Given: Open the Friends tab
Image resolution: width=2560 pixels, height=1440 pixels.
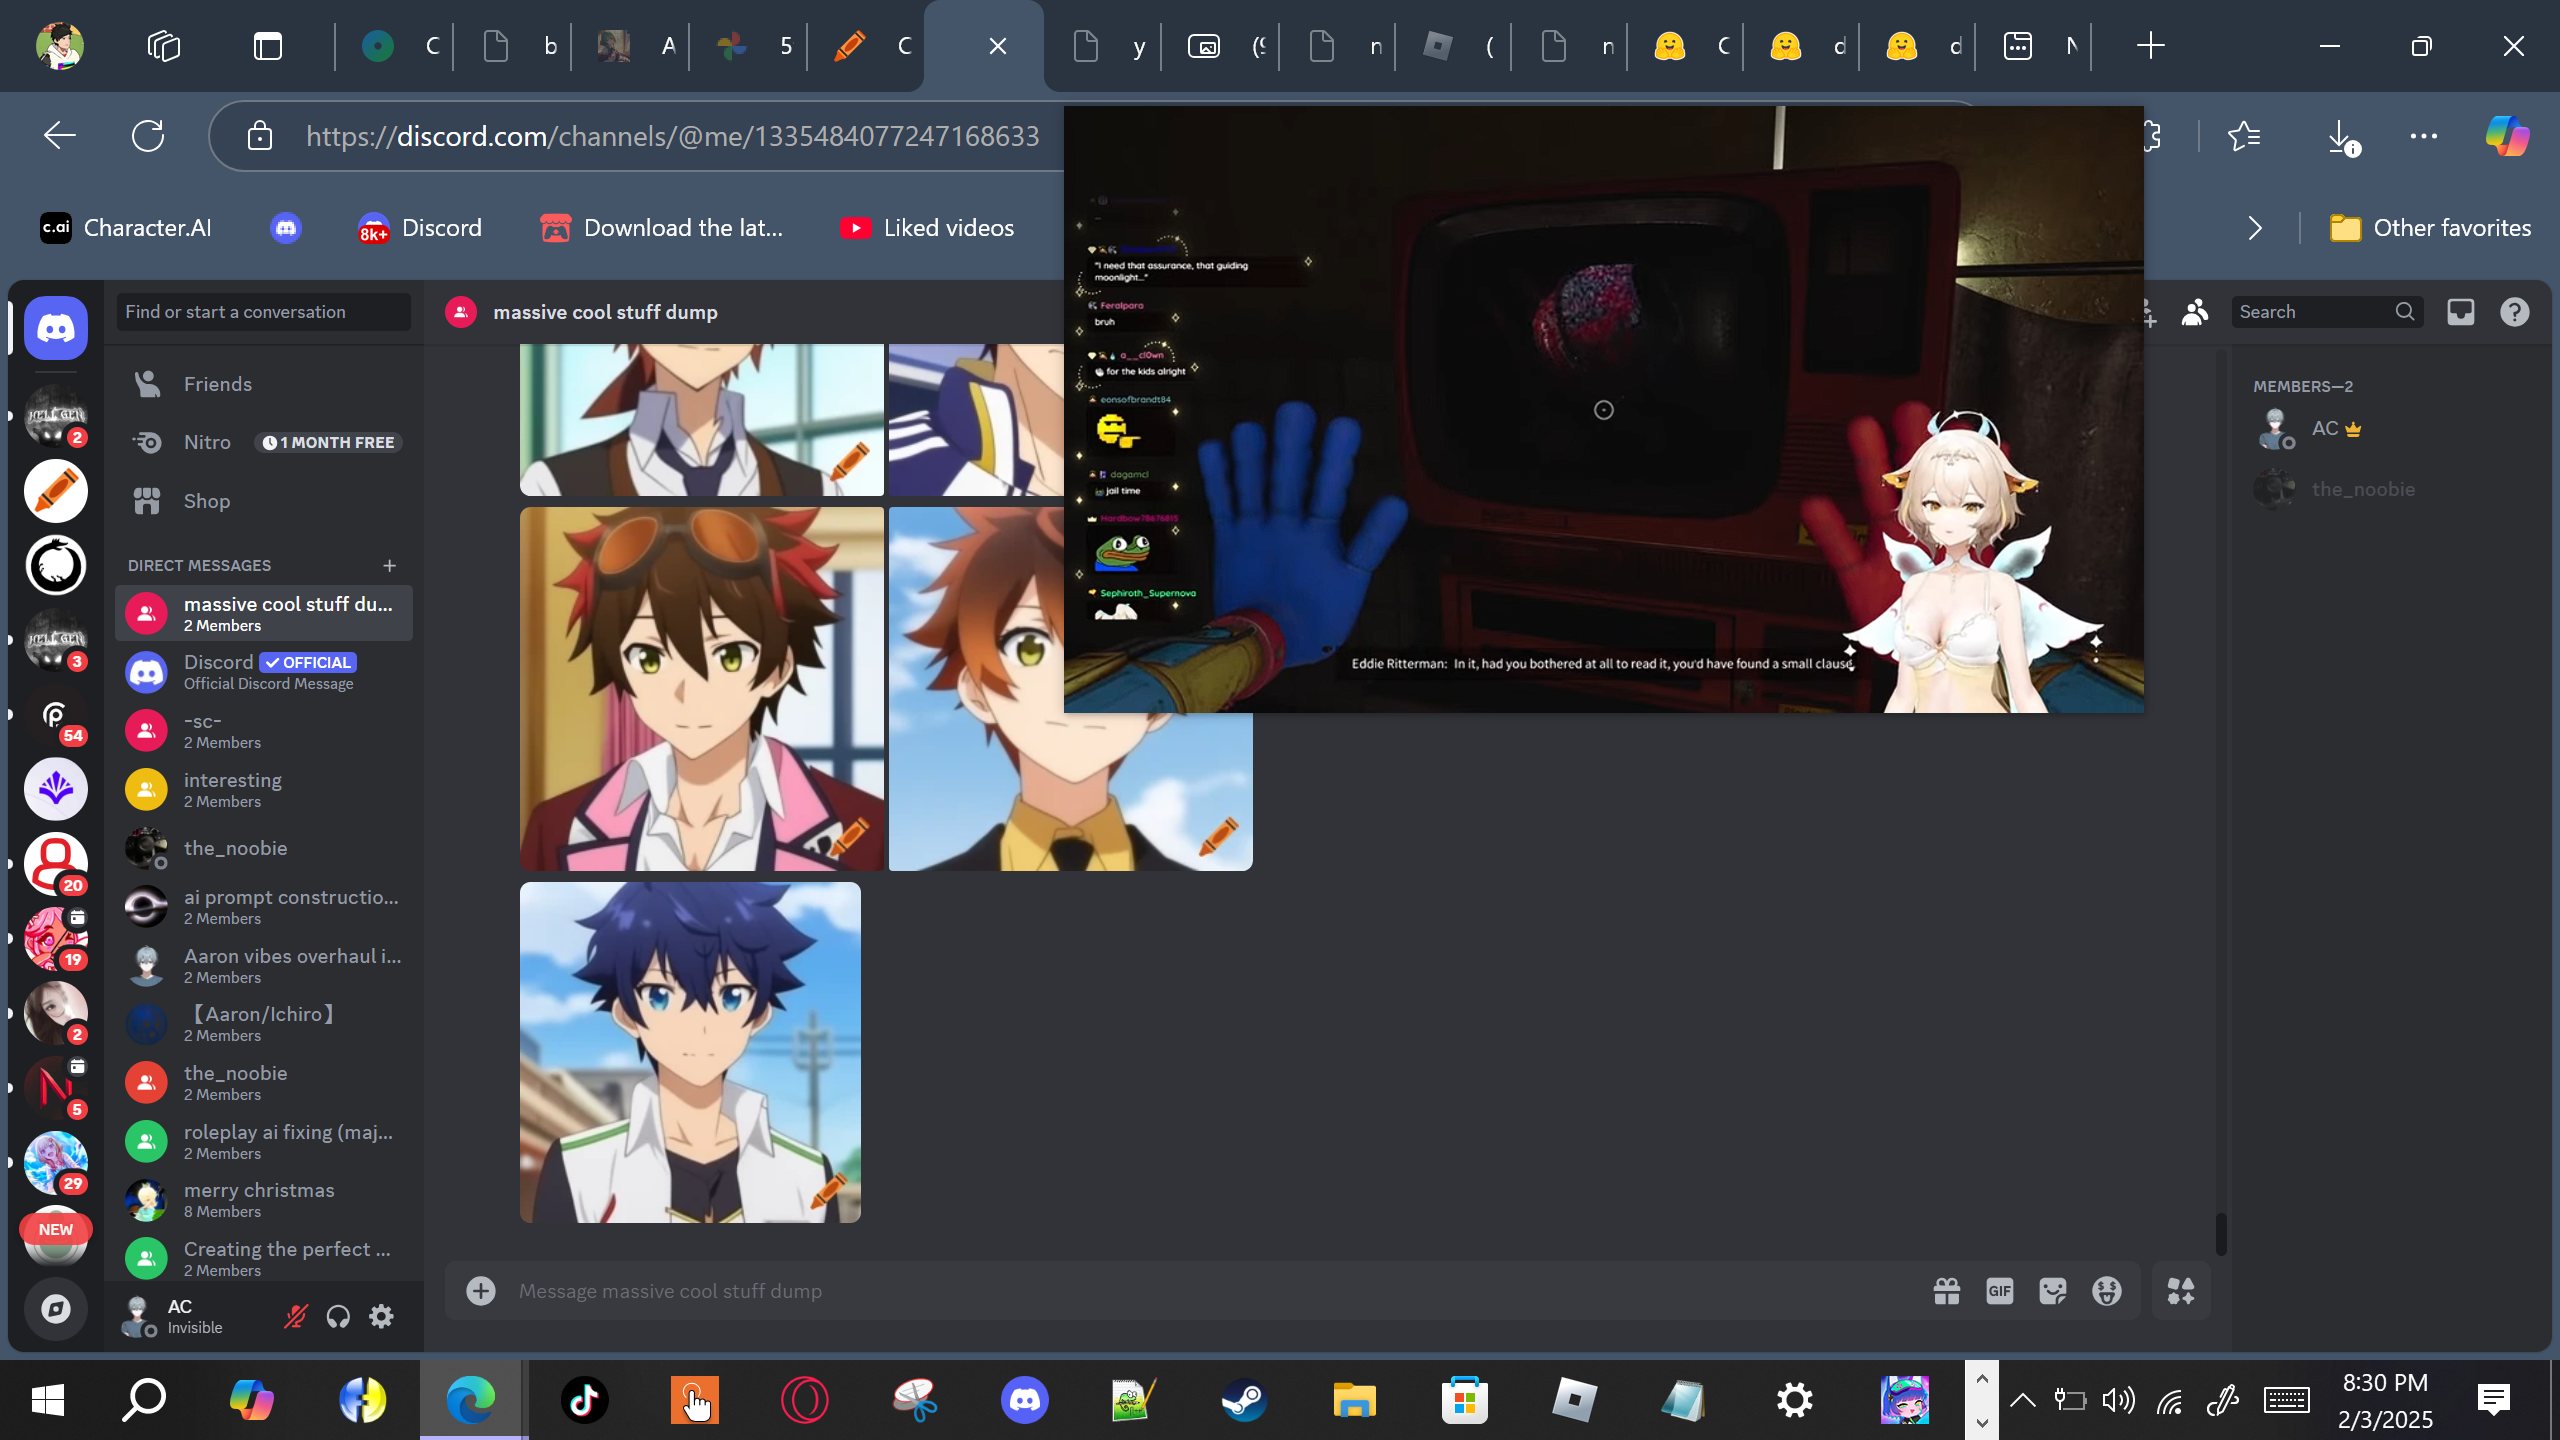Looking at the screenshot, I should click(x=264, y=384).
